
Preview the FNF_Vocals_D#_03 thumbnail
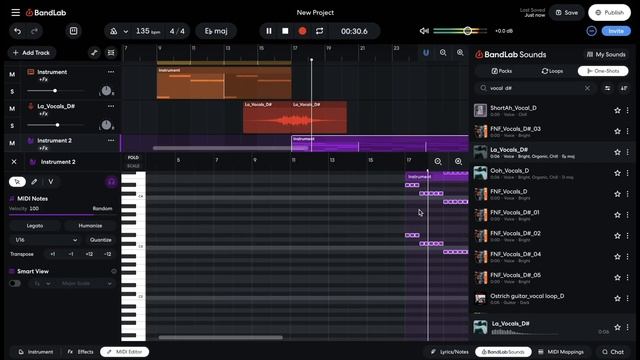pos(480,131)
